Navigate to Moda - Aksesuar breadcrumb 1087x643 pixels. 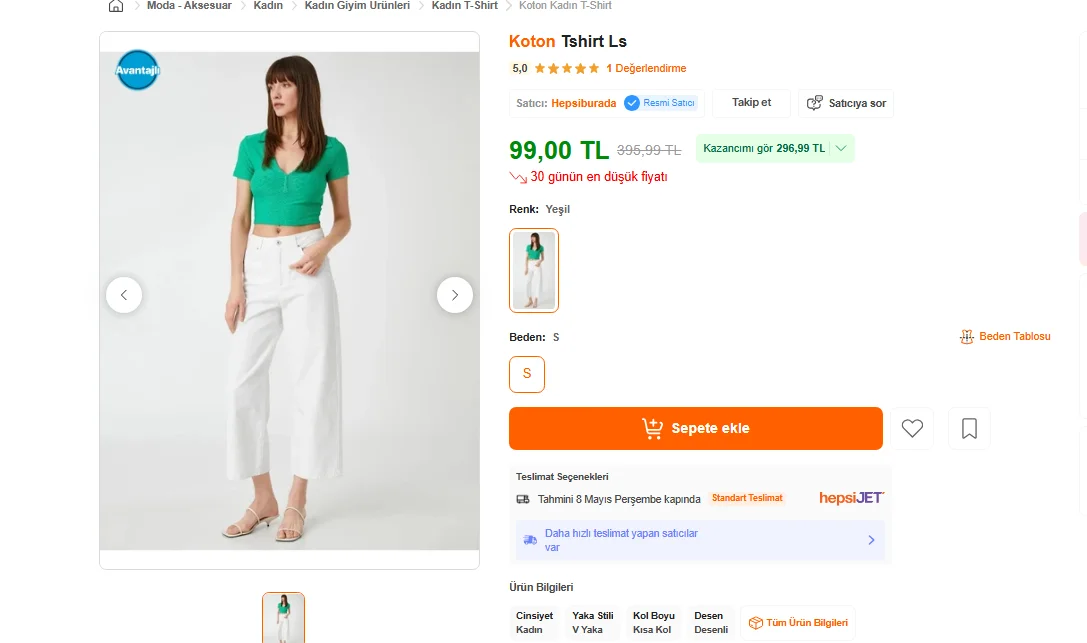189,6
